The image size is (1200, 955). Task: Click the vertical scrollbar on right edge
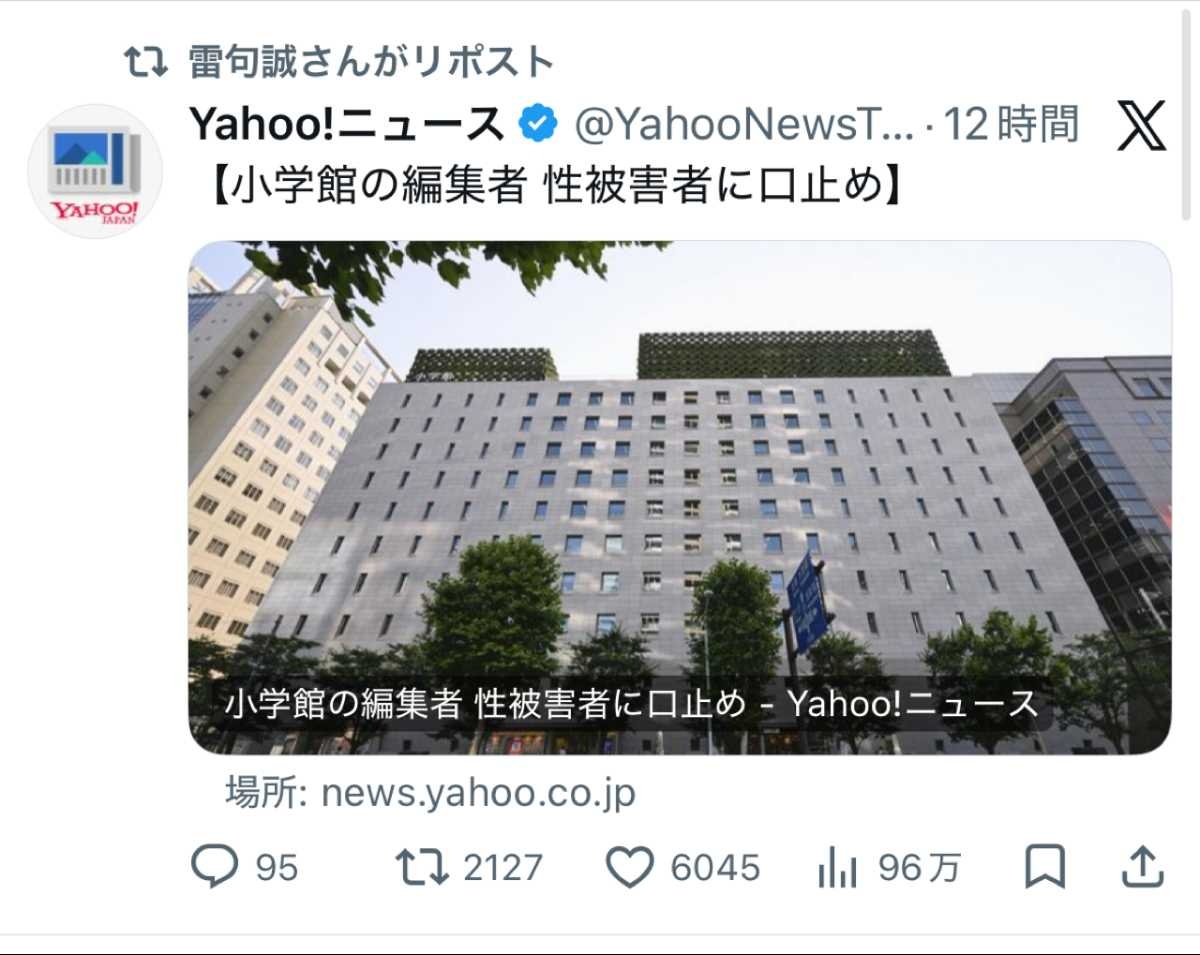point(1187,110)
